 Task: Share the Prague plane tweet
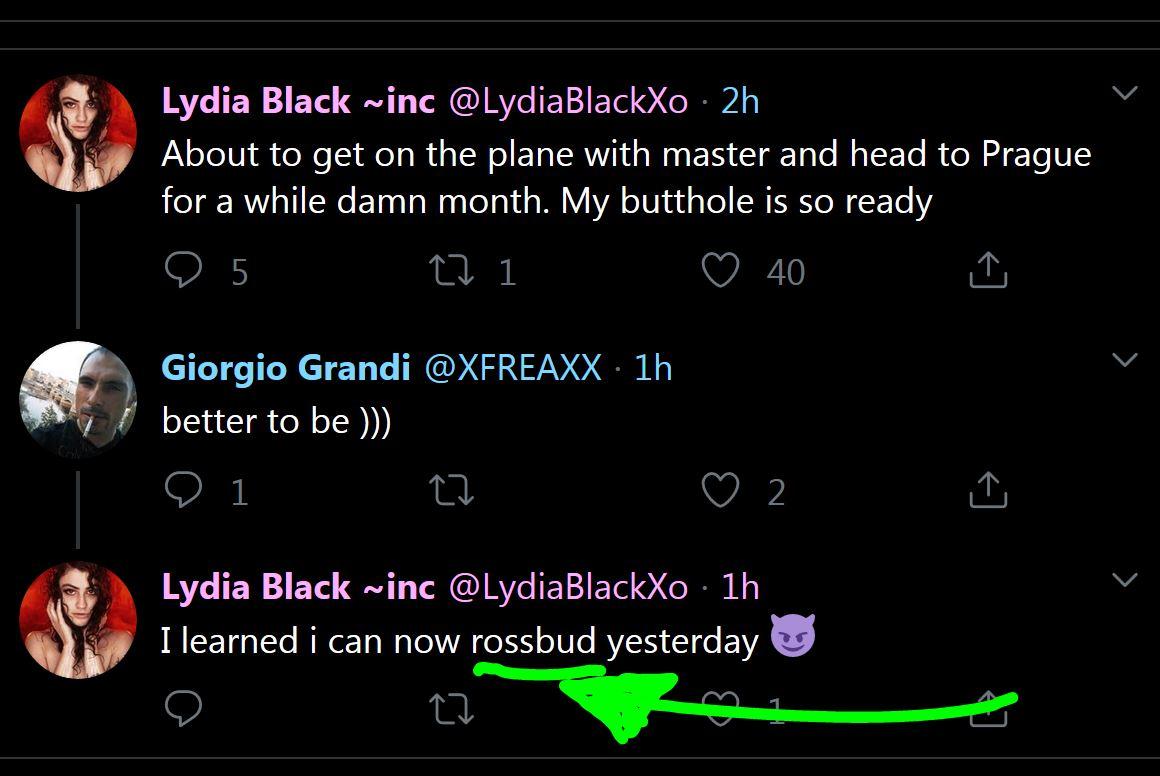pos(987,270)
